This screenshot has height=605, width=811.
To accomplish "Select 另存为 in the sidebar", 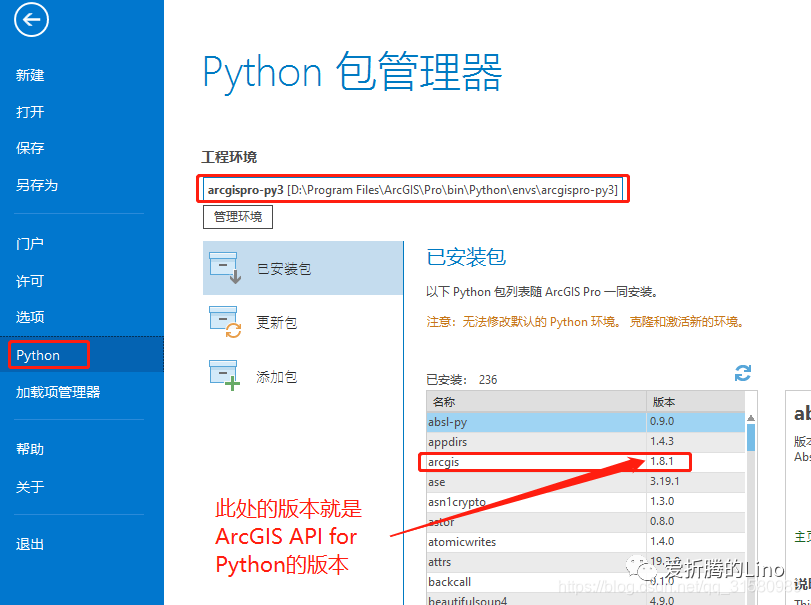I will coord(37,185).
